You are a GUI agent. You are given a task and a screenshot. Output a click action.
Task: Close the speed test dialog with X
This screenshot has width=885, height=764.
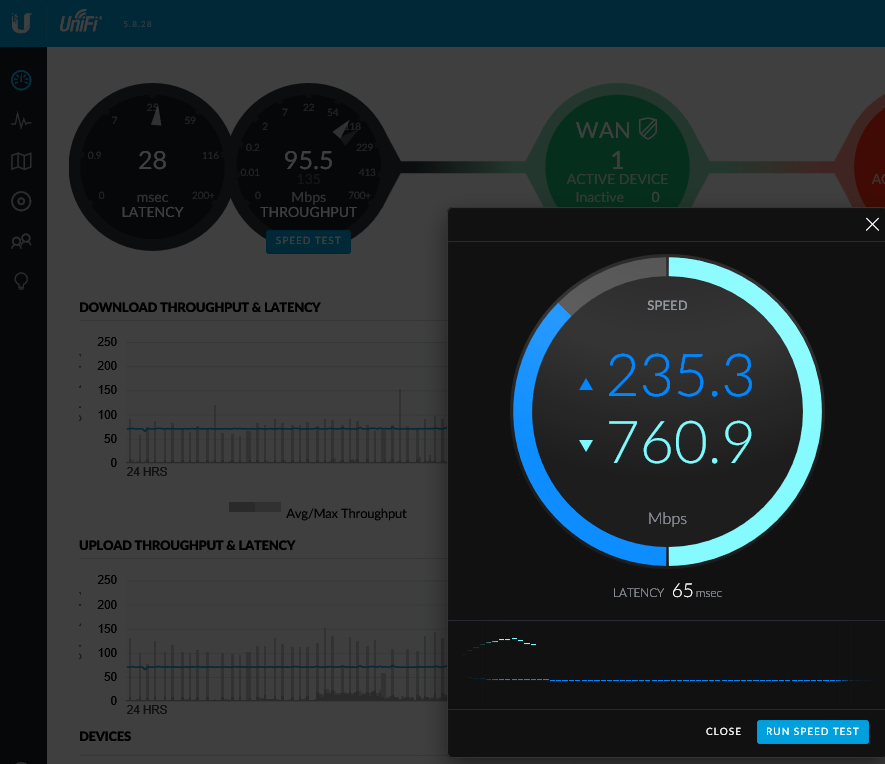tap(872, 225)
